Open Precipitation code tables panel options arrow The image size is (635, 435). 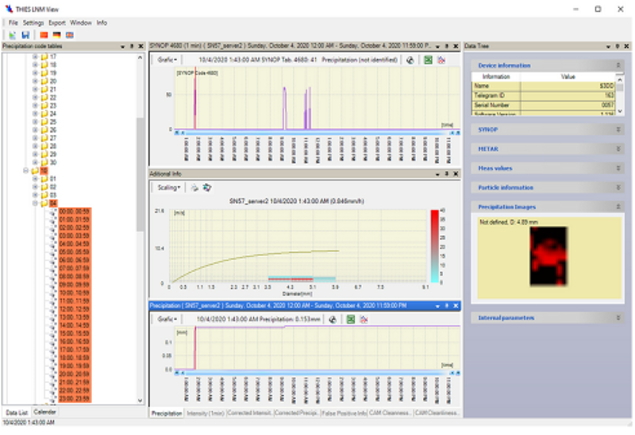tap(123, 47)
